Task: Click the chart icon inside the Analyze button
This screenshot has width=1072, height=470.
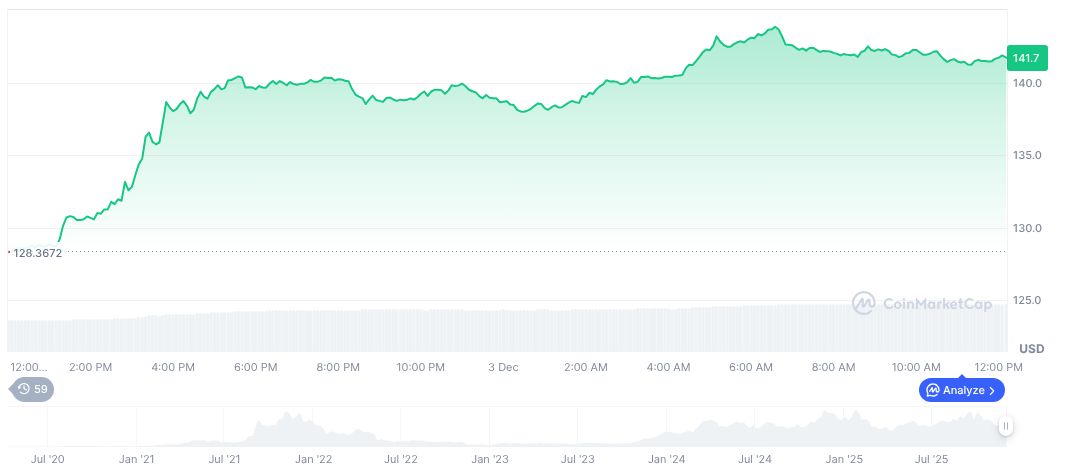Action: point(932,390)
